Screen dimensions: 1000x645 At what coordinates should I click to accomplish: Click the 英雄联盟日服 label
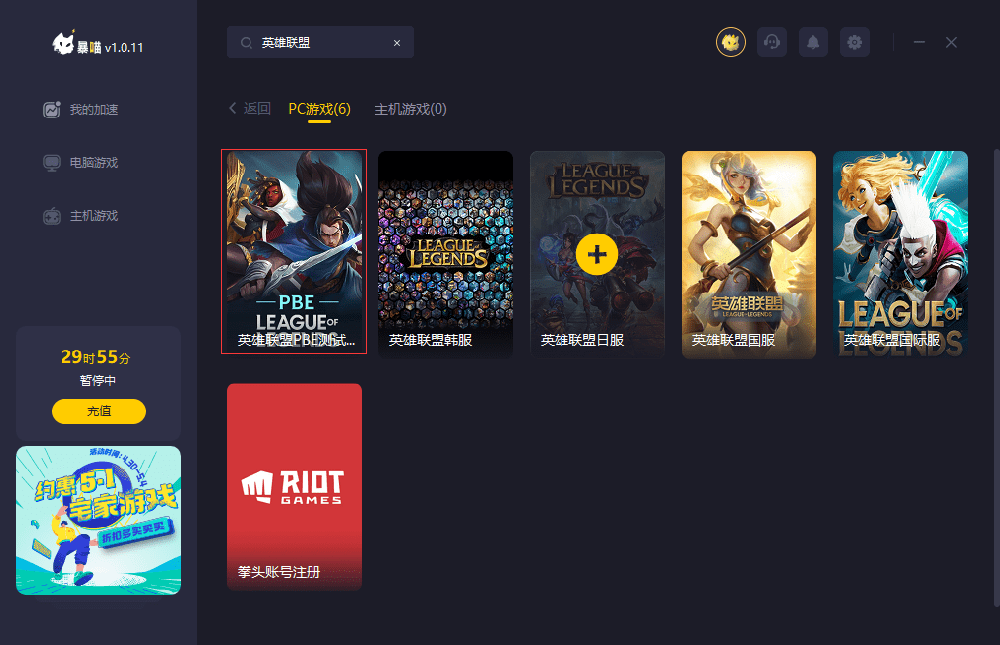[582, 340]
